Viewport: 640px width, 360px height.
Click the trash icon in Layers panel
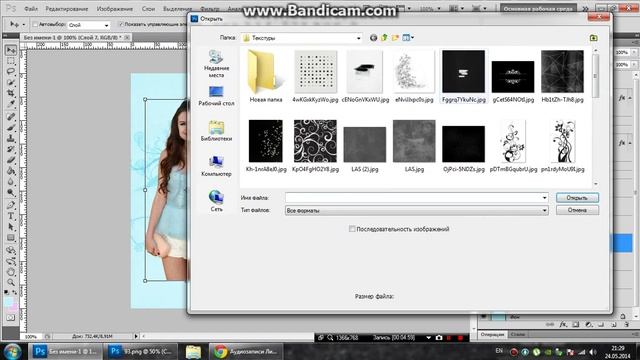coord(627,324)
